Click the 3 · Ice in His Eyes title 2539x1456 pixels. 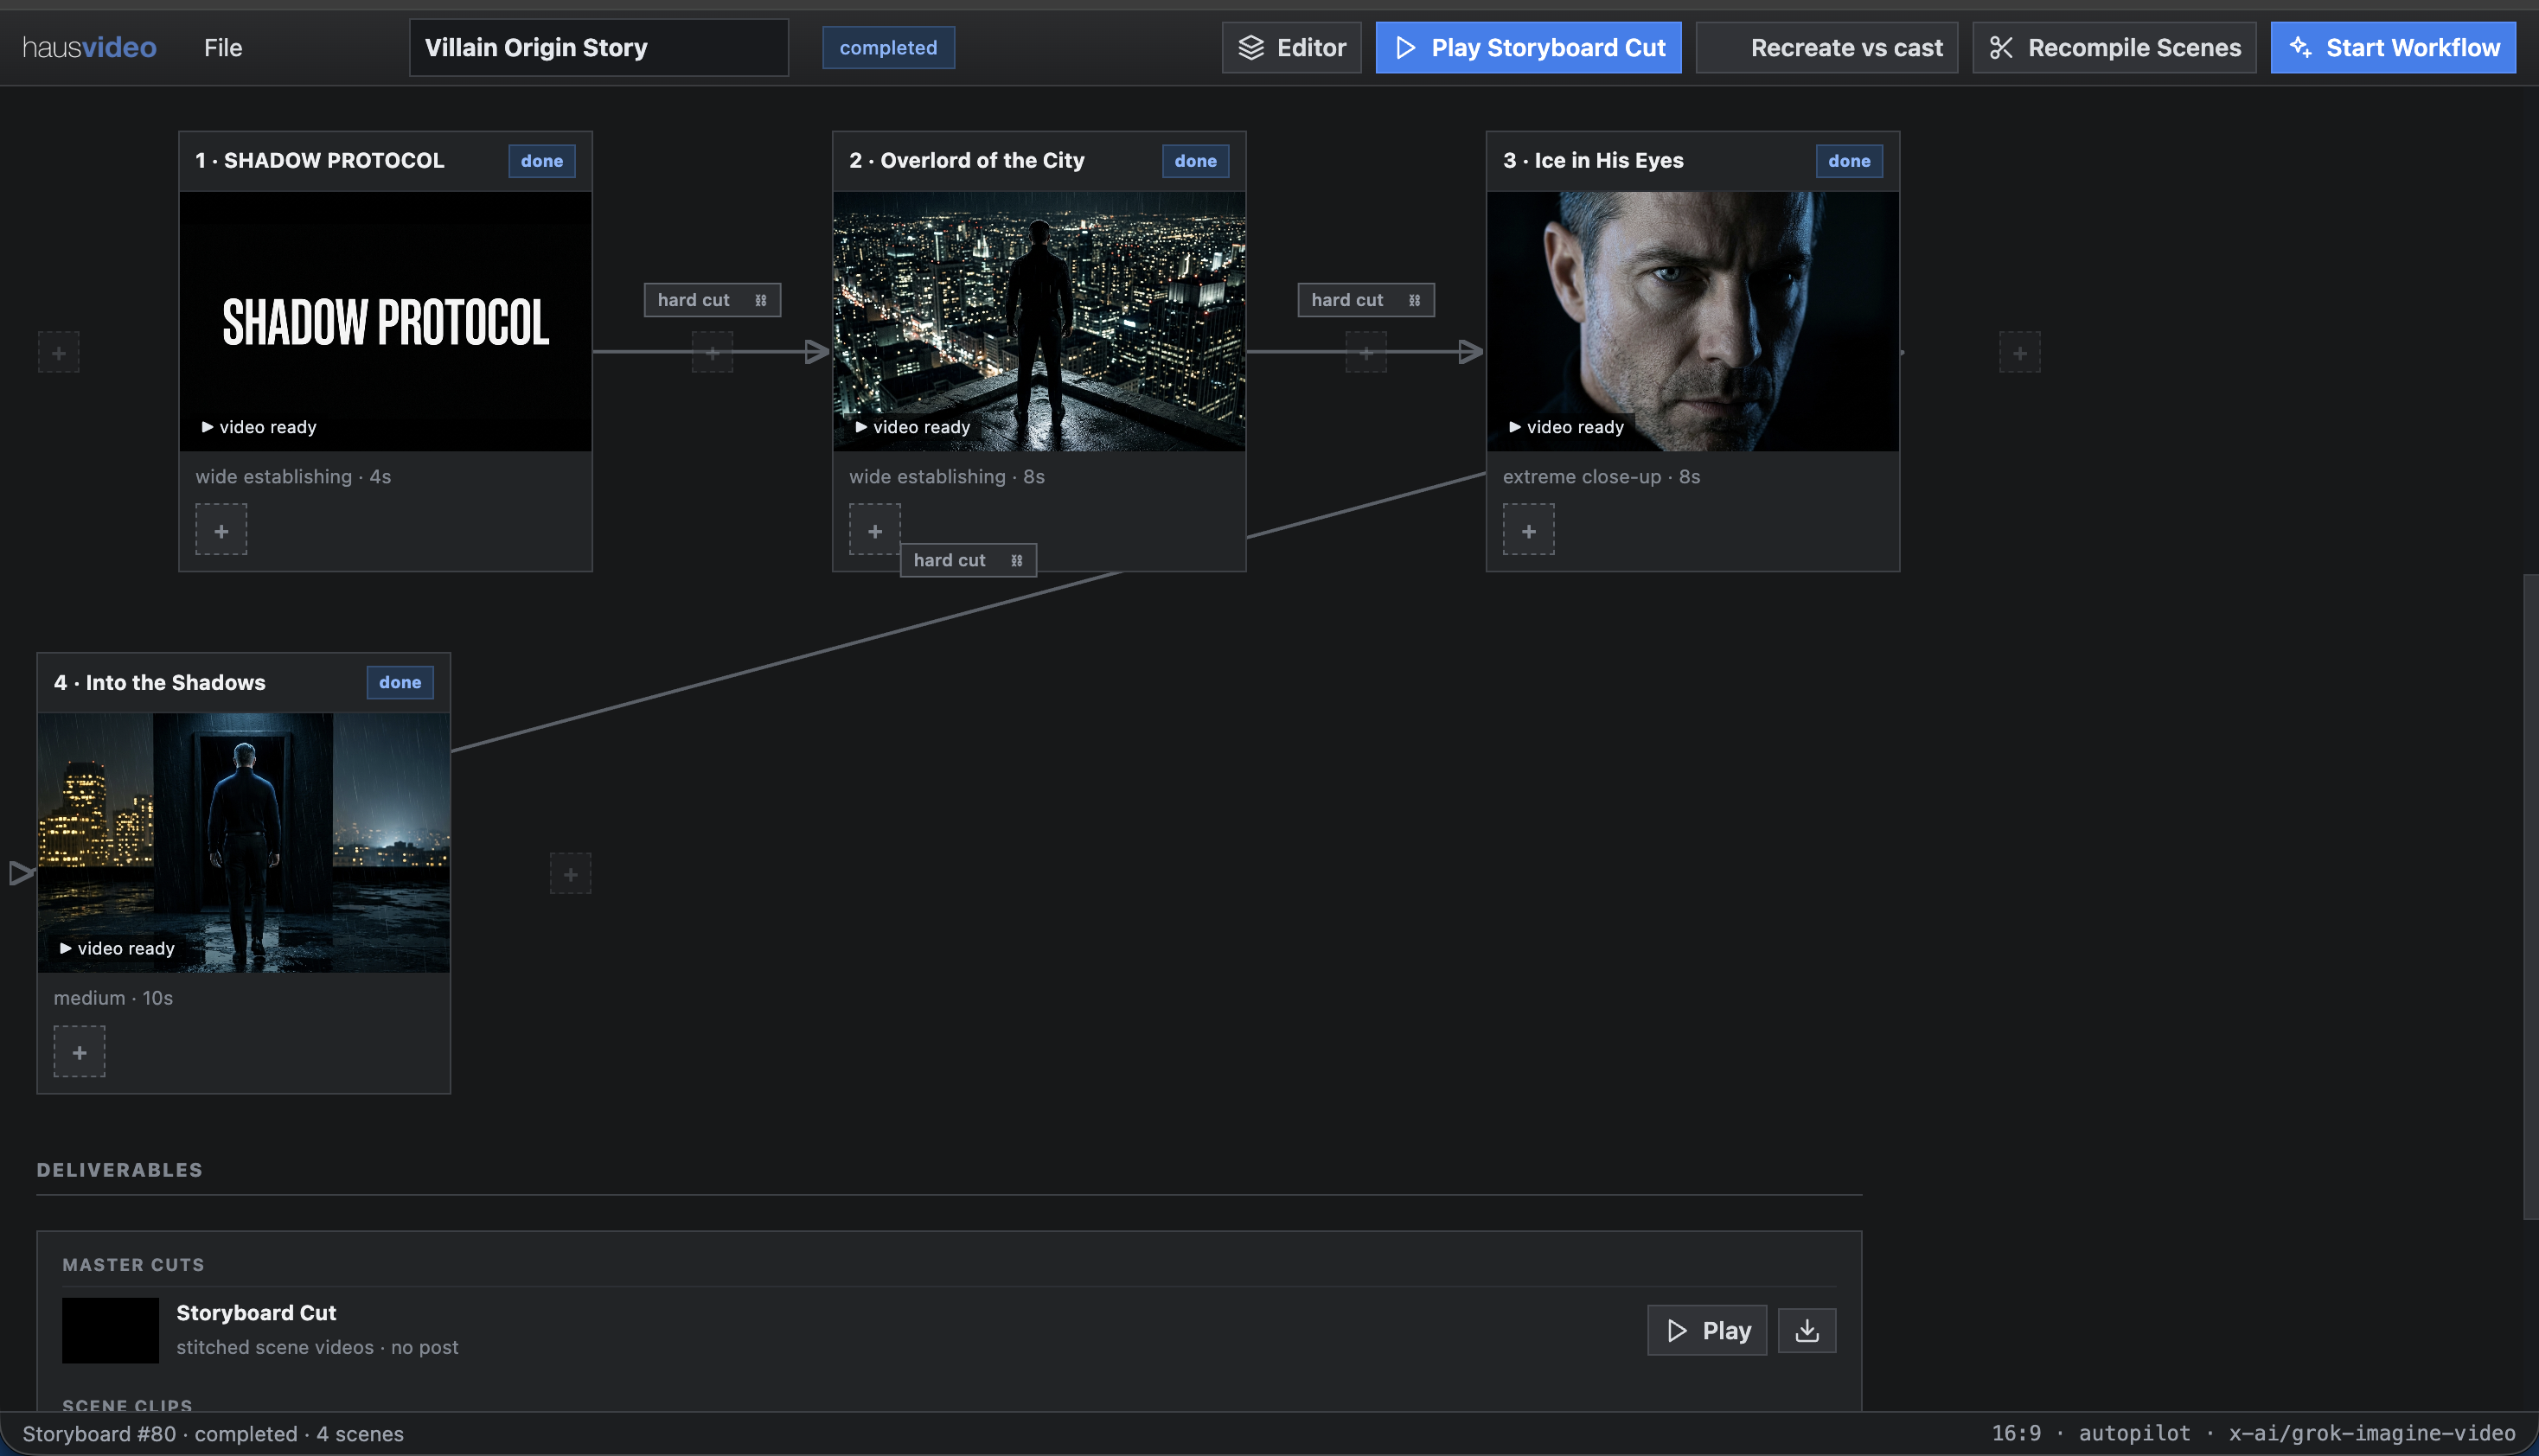(1593, 161)
